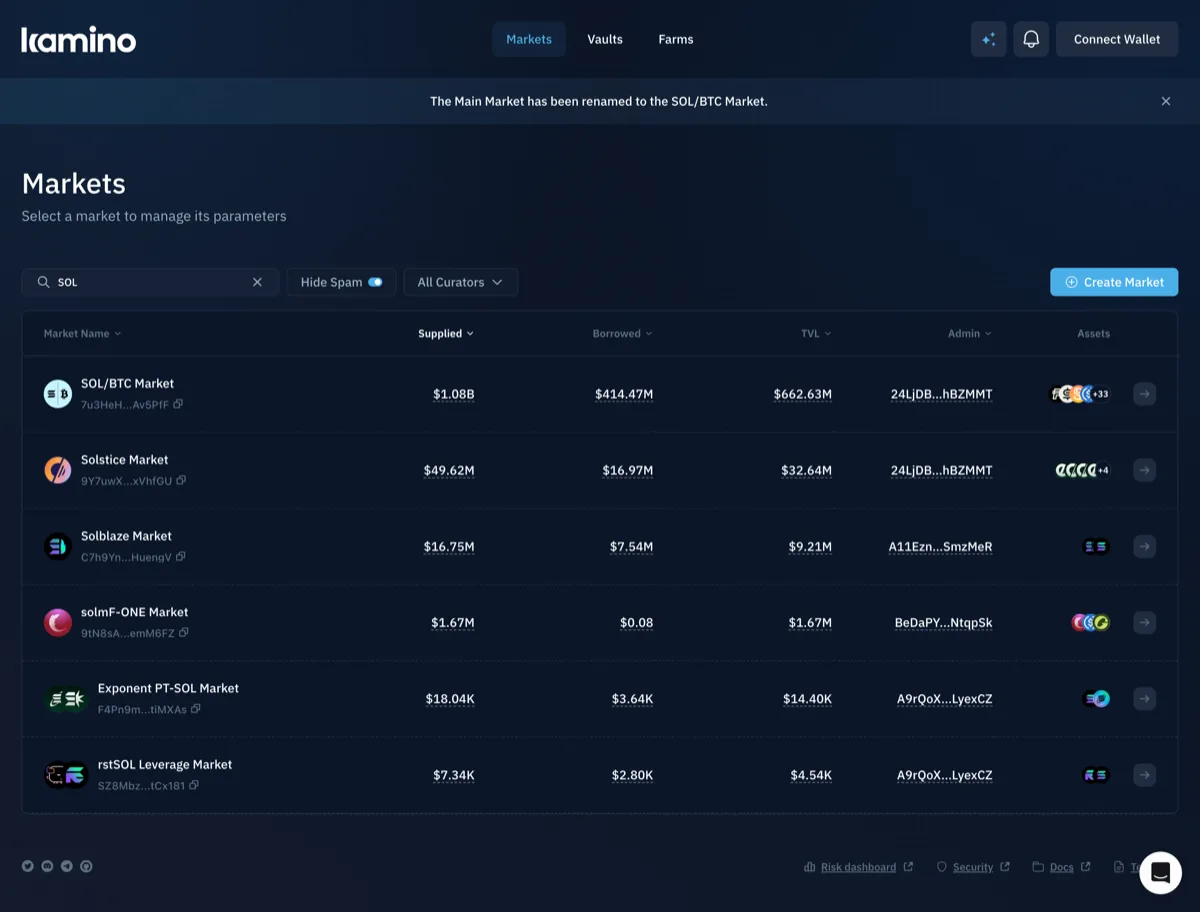1200x912 pixels.
Task: Show Solstice Market's +4 assets icons
Action: tap(1083, 470)
